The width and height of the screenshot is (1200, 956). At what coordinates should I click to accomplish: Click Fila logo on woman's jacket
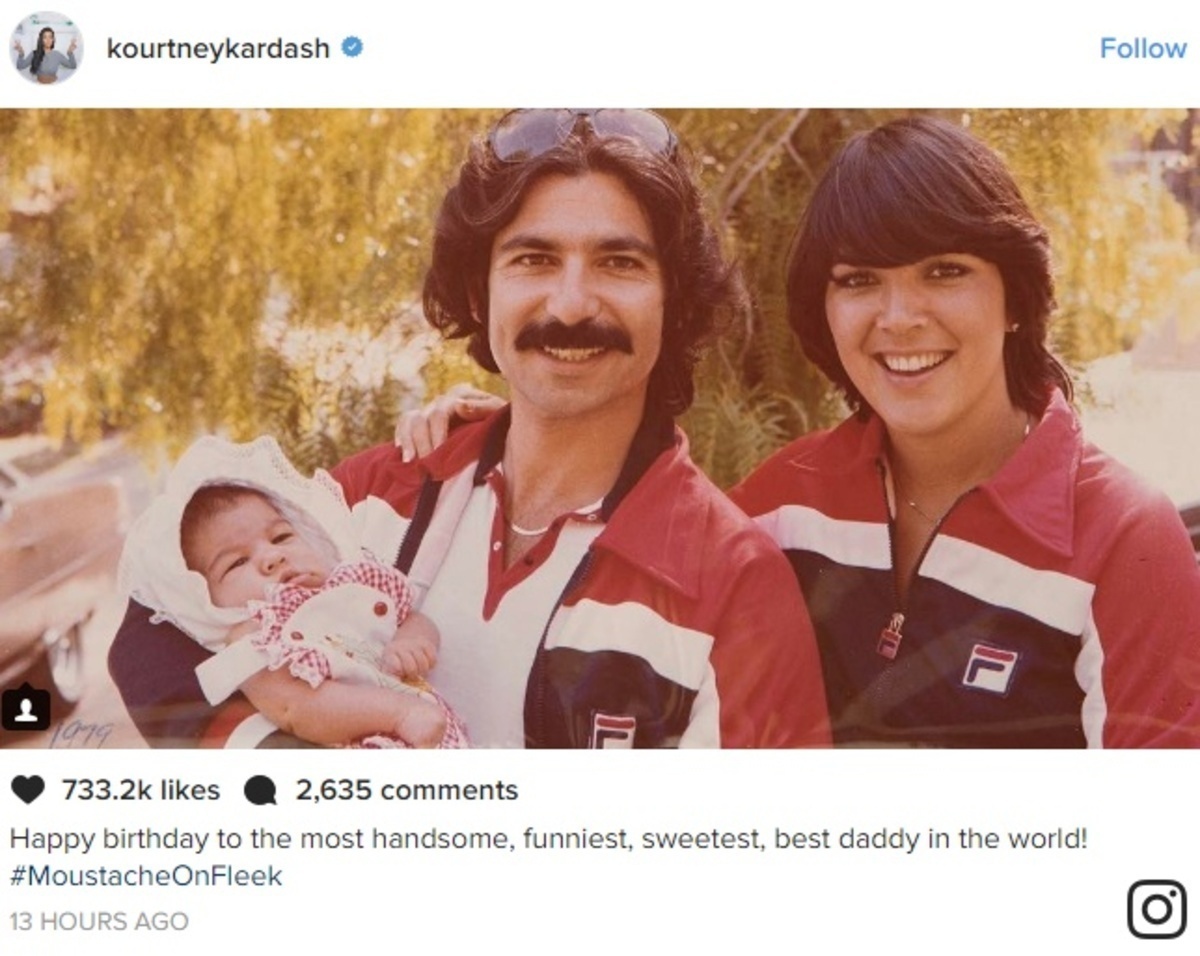[989, 668]
